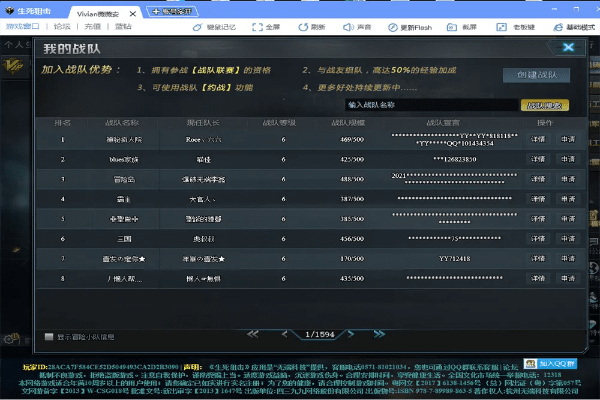Screen dimensions: 600x400
Task: View details (详情) for 冒险岛 team
Action: [x=538, y=179]
